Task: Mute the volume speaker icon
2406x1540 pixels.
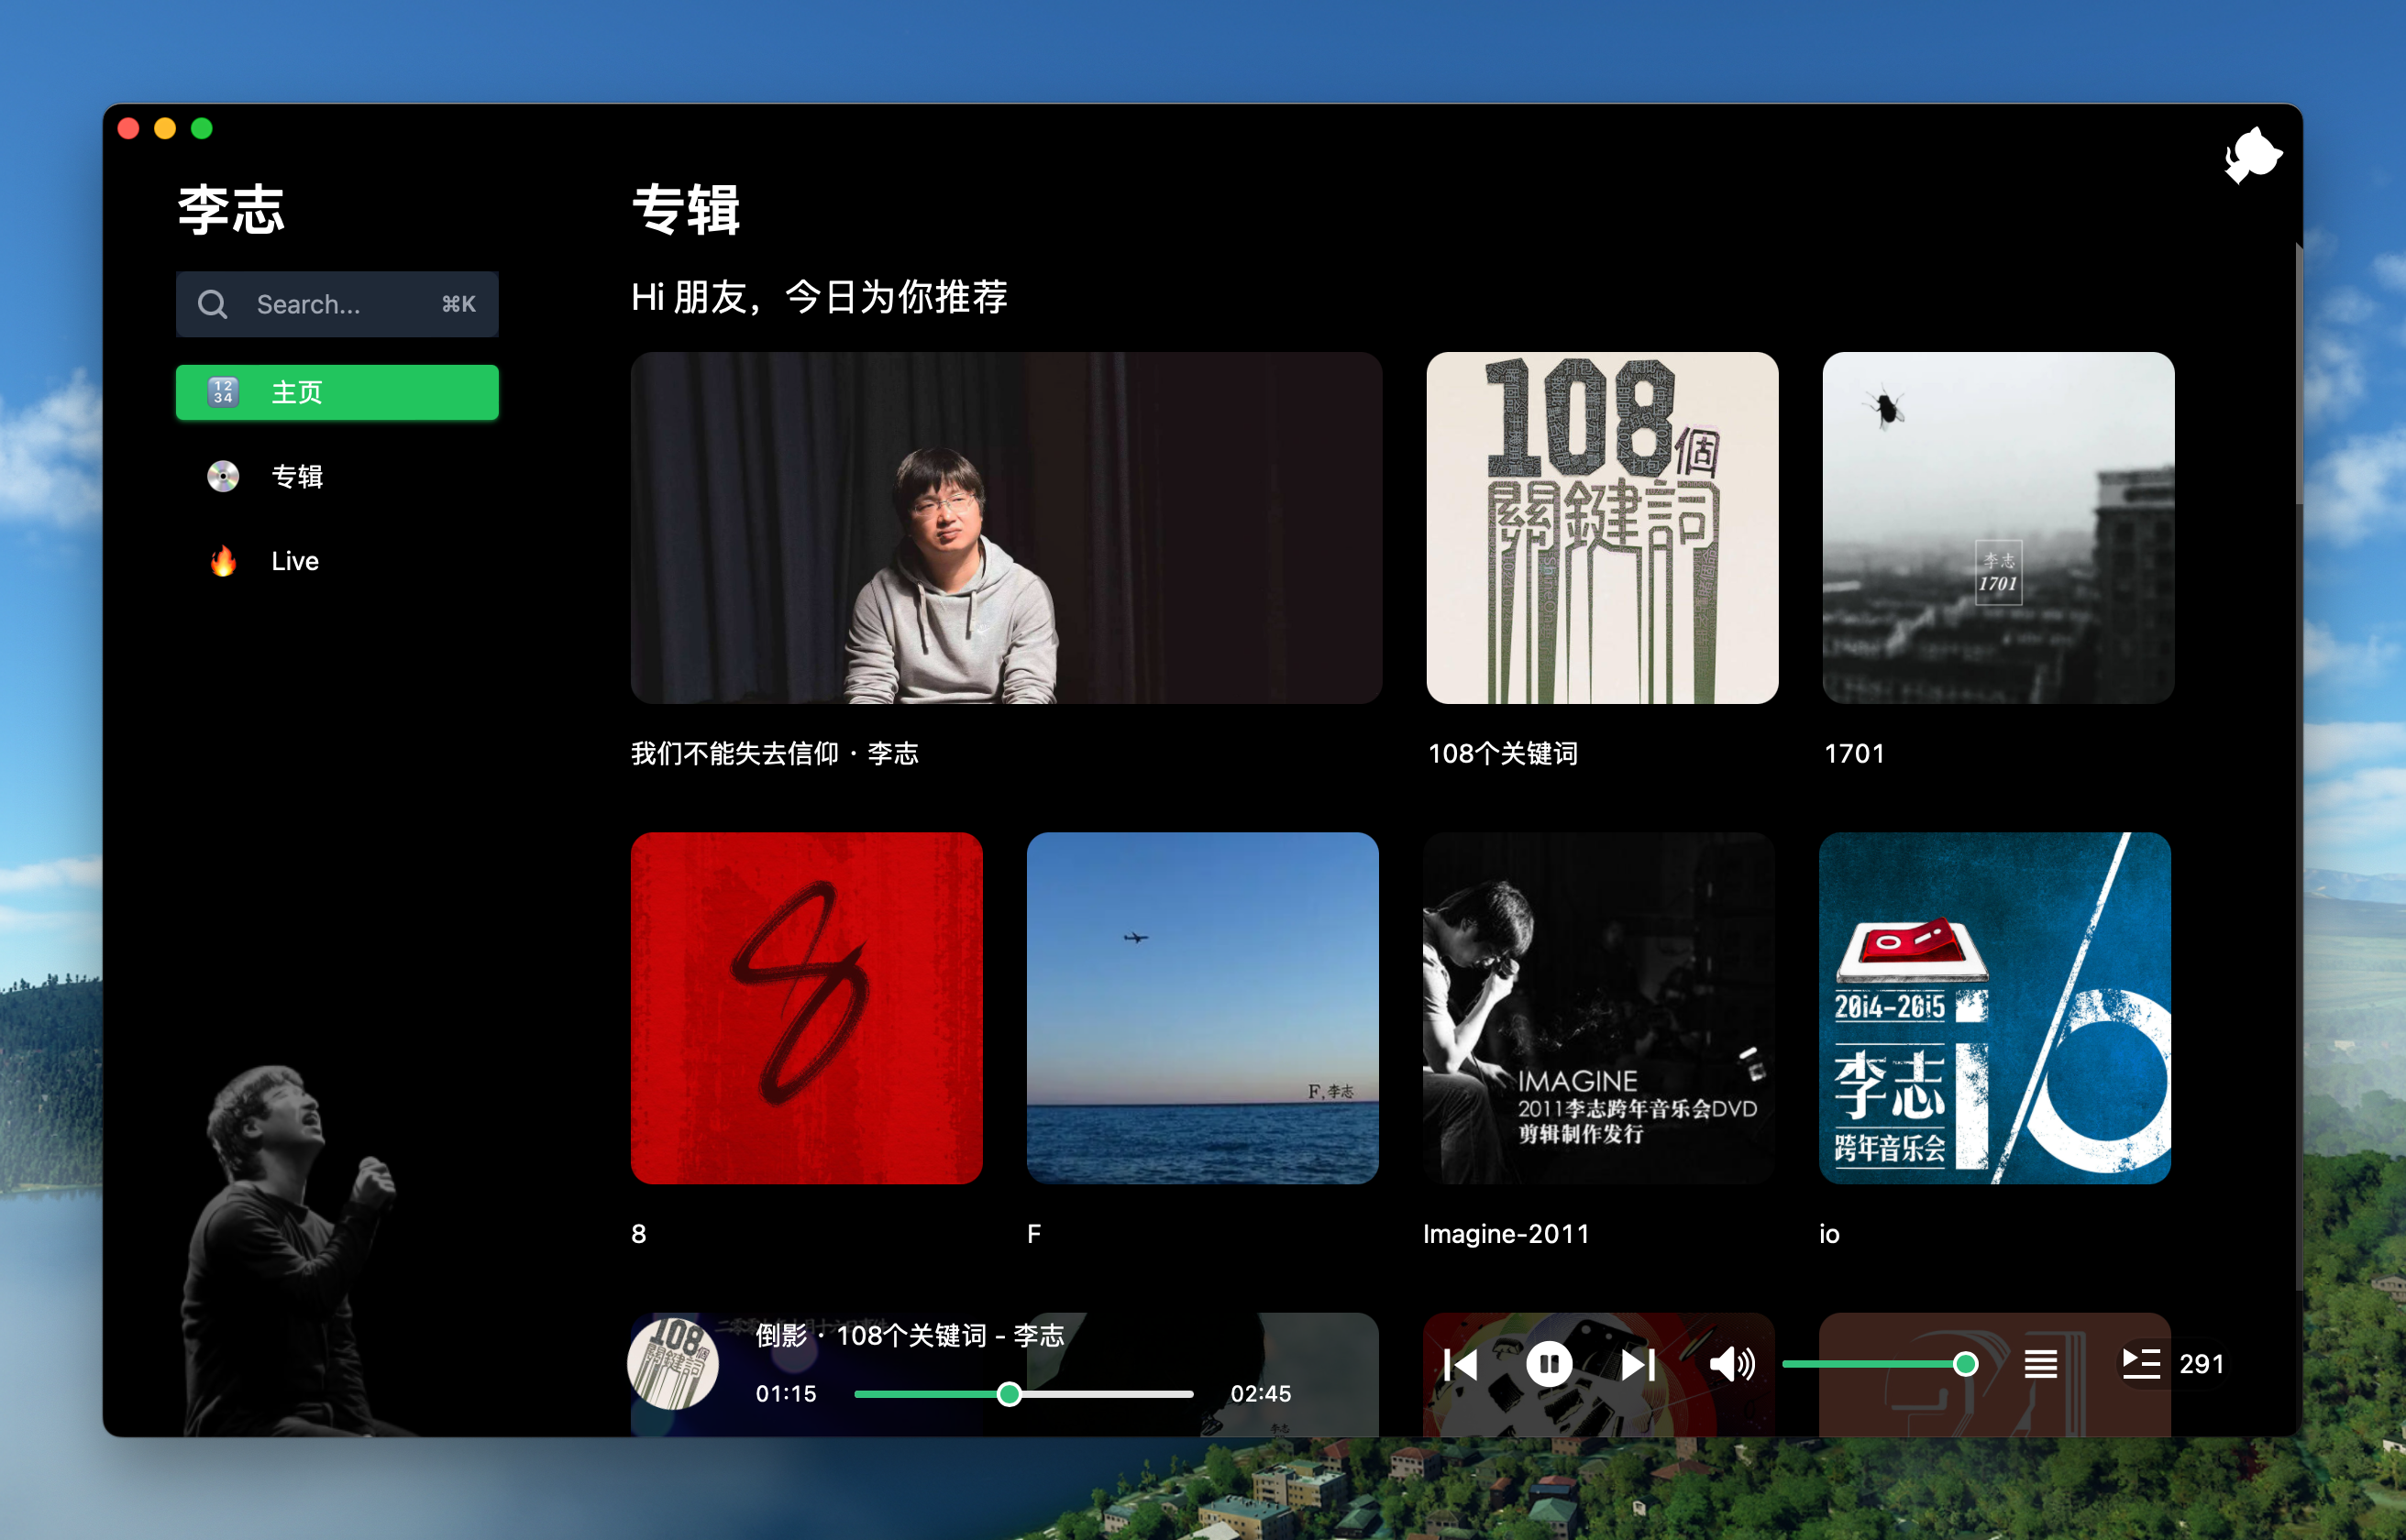Action: click(1731, 1364)
